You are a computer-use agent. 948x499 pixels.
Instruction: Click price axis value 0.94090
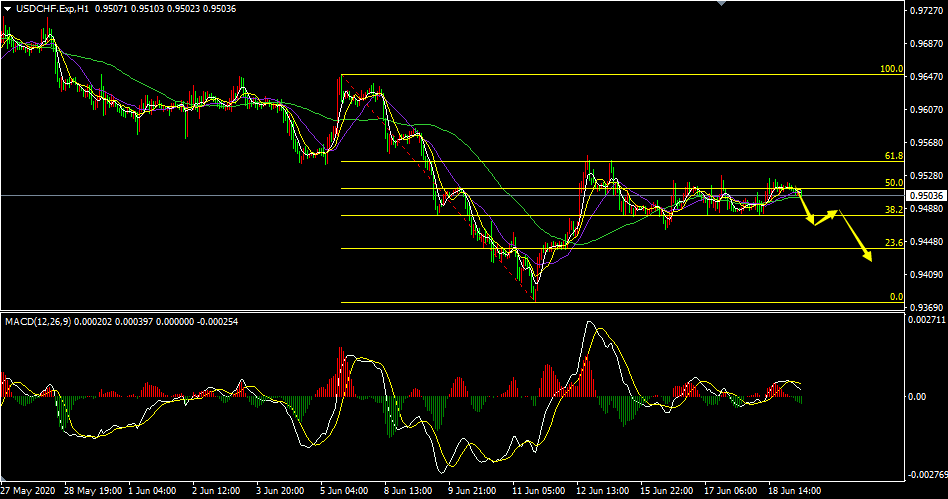pyautogui.click(x=927, y=275)
